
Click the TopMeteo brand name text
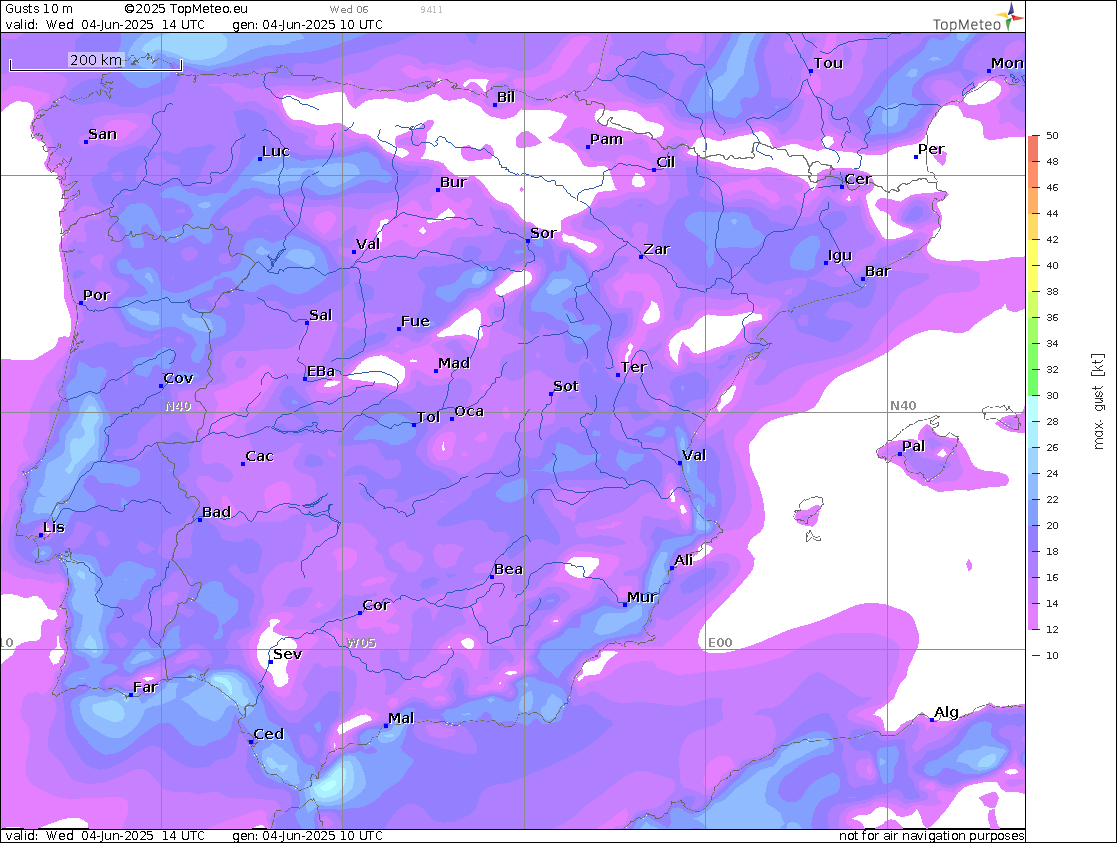coord(967,25)
